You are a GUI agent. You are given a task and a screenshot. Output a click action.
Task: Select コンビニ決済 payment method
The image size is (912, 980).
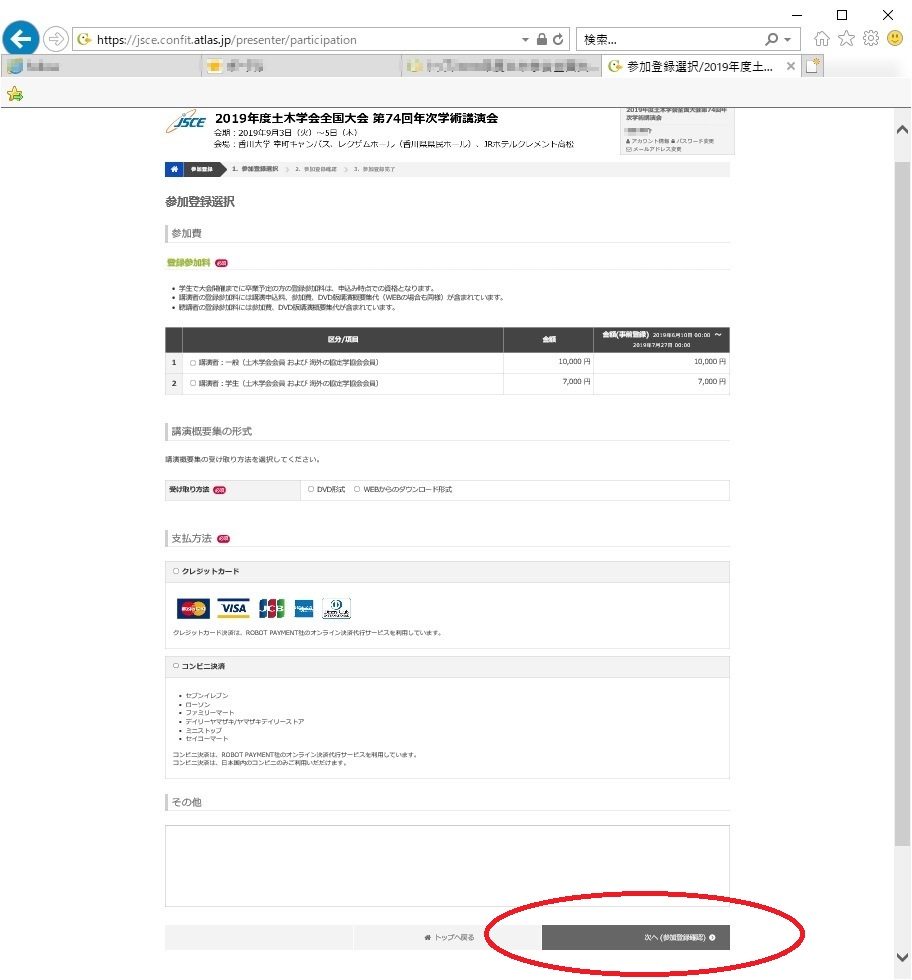point(176,666)
